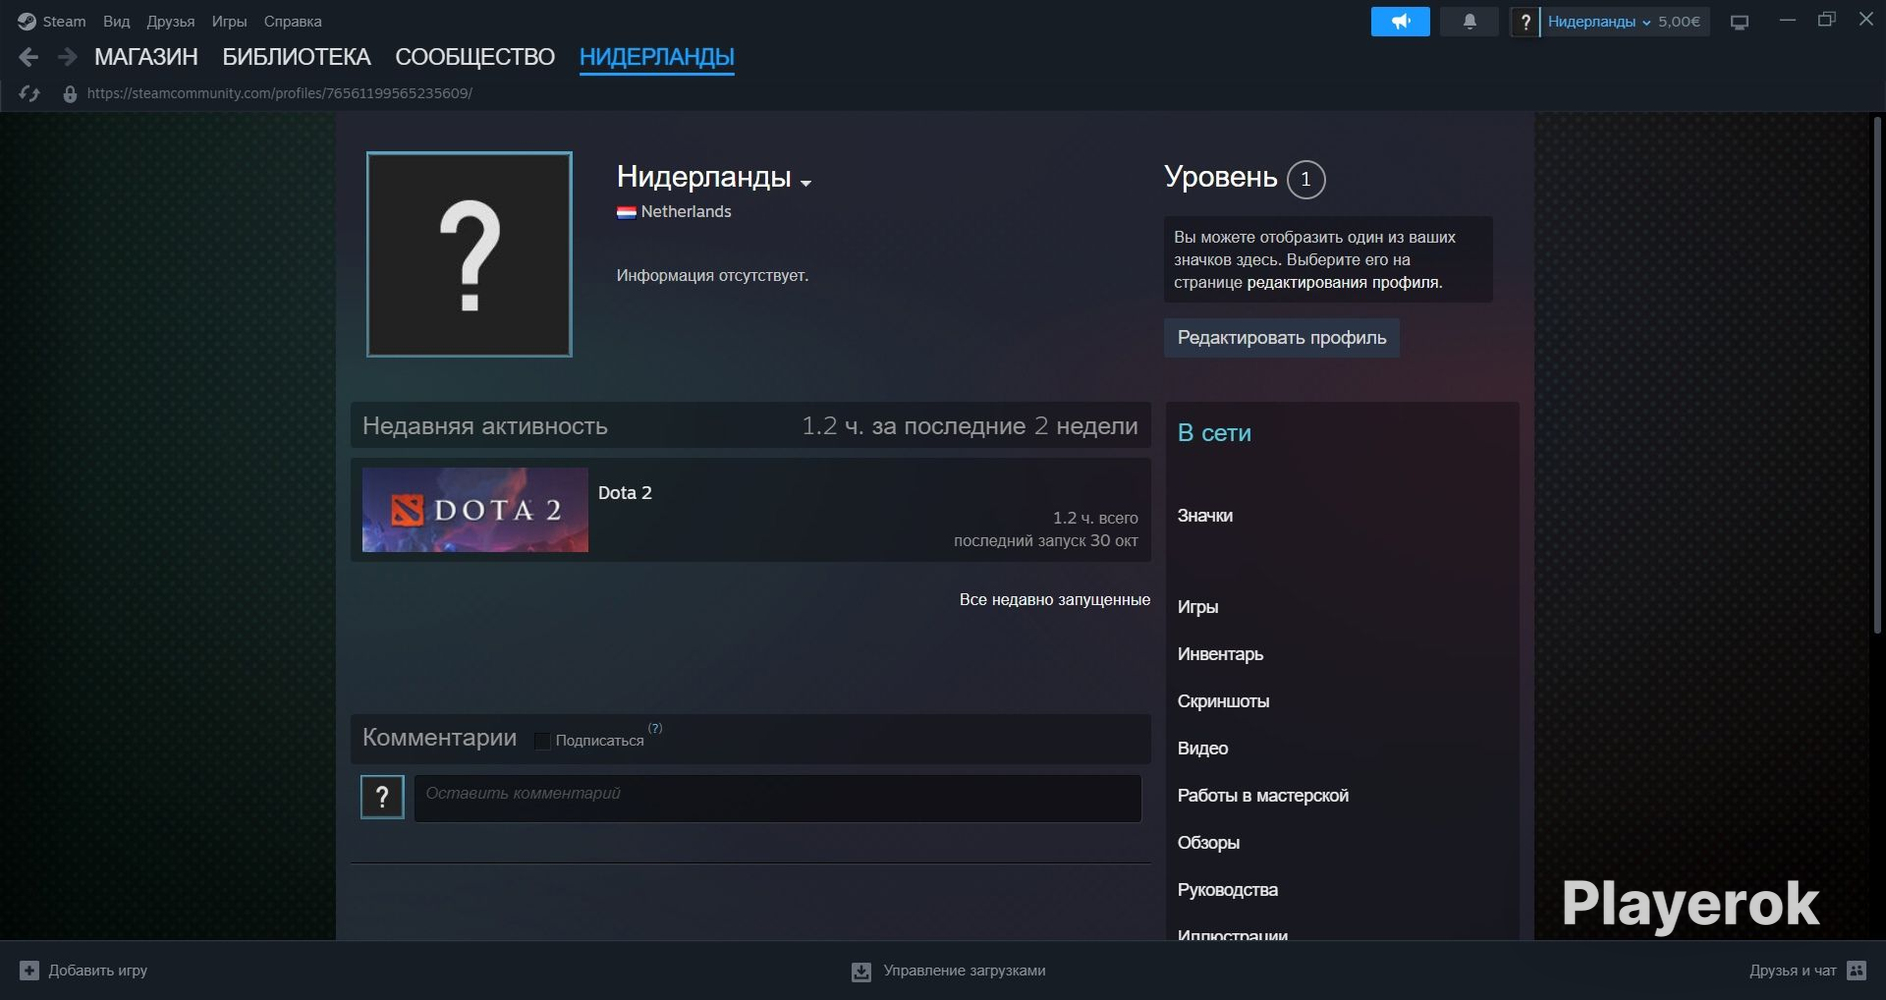Reload page using the refresh icon
1886x1000 pixels.
point(29,93)
